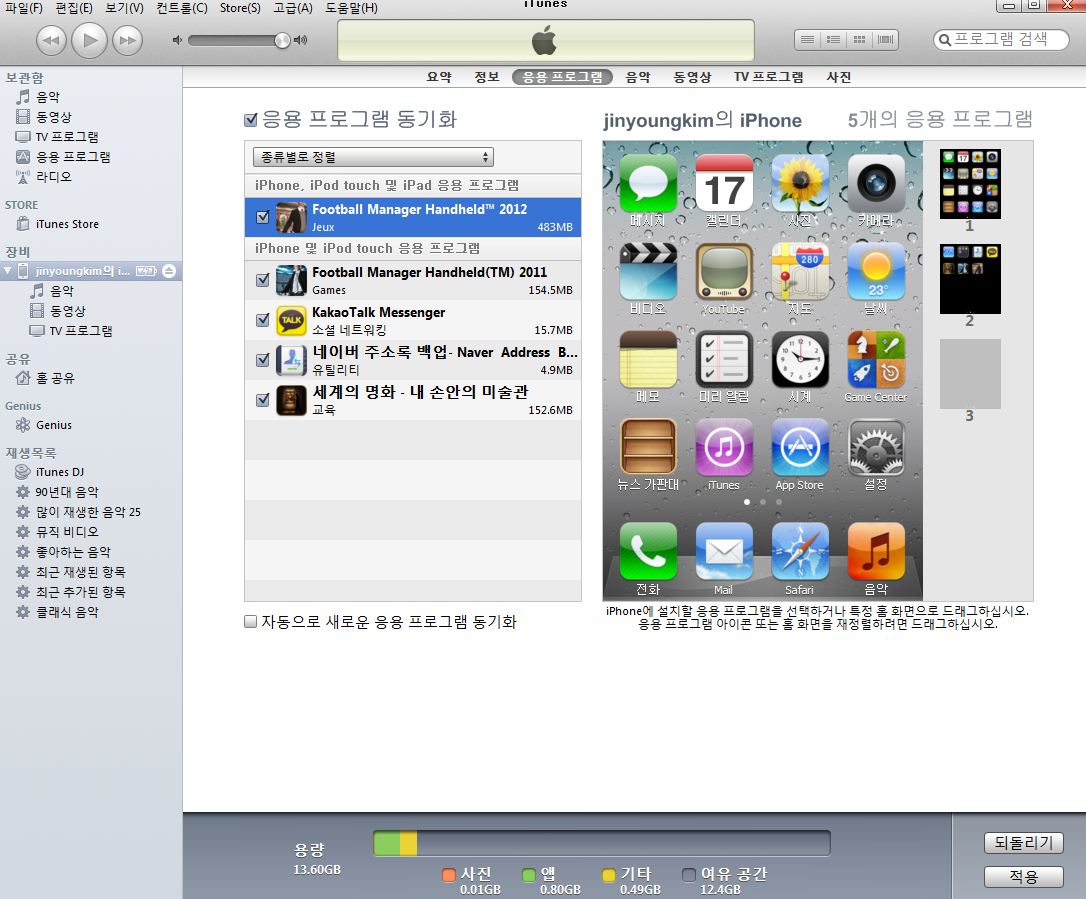Uncheck Football Manager Handheld 2012 checkbox
This screenshot has width=1086, height=899.
pyautogui.click(x=262, y=217)
